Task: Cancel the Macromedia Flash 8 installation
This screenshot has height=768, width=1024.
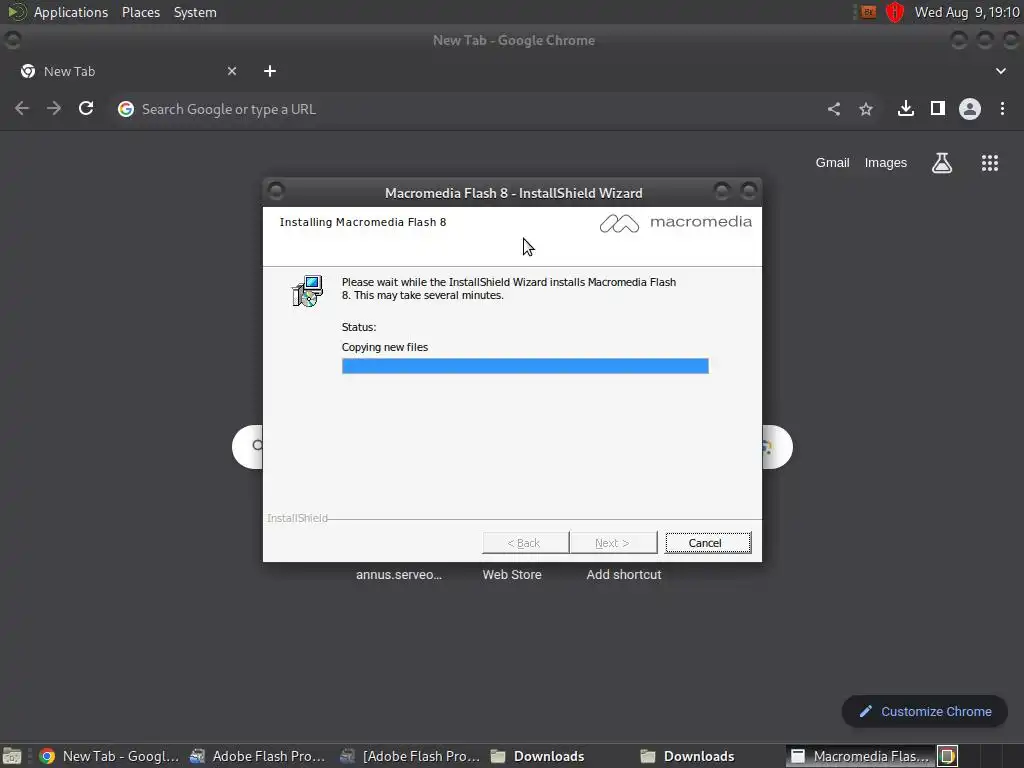Action: [708, 543]
